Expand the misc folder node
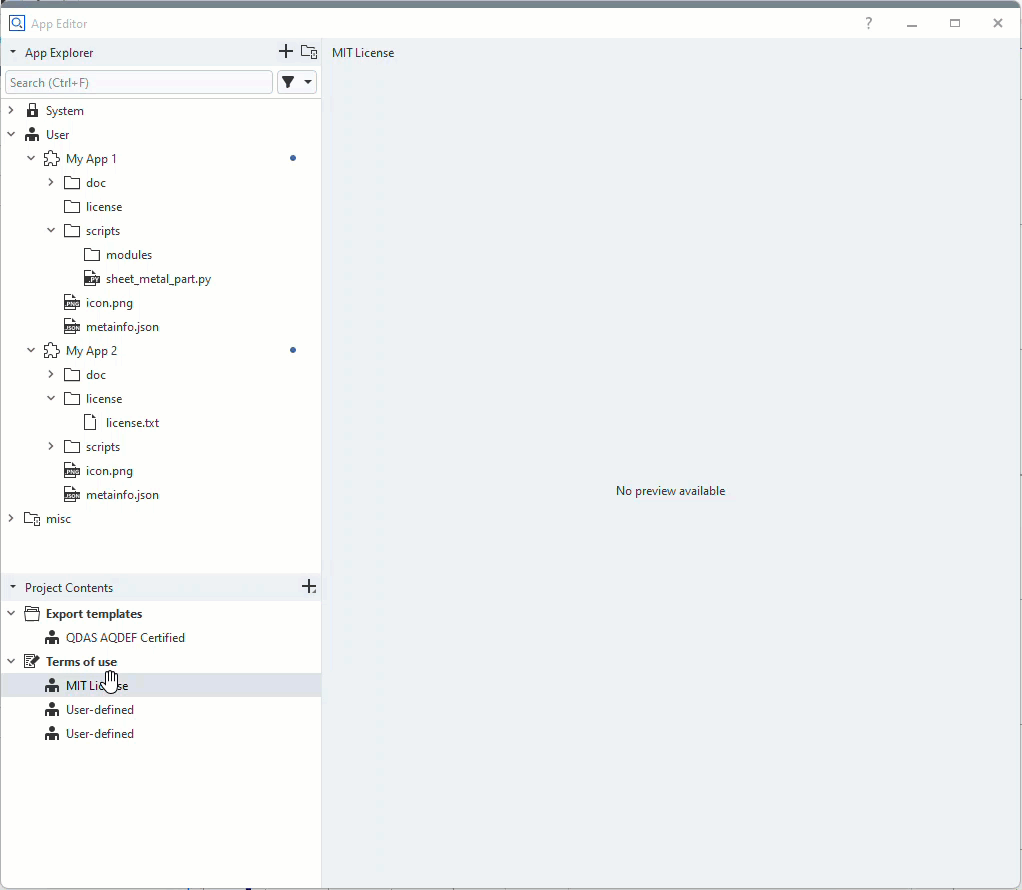1022x890 pixels. pos(11,519)
